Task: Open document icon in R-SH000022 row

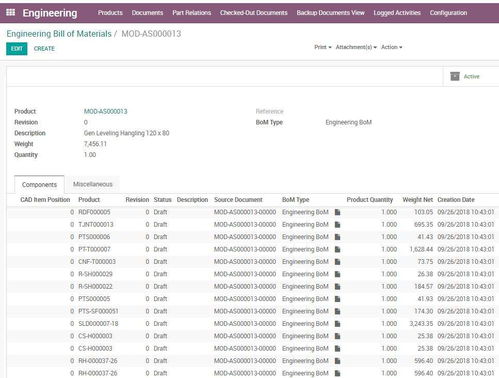Action: 337,286
